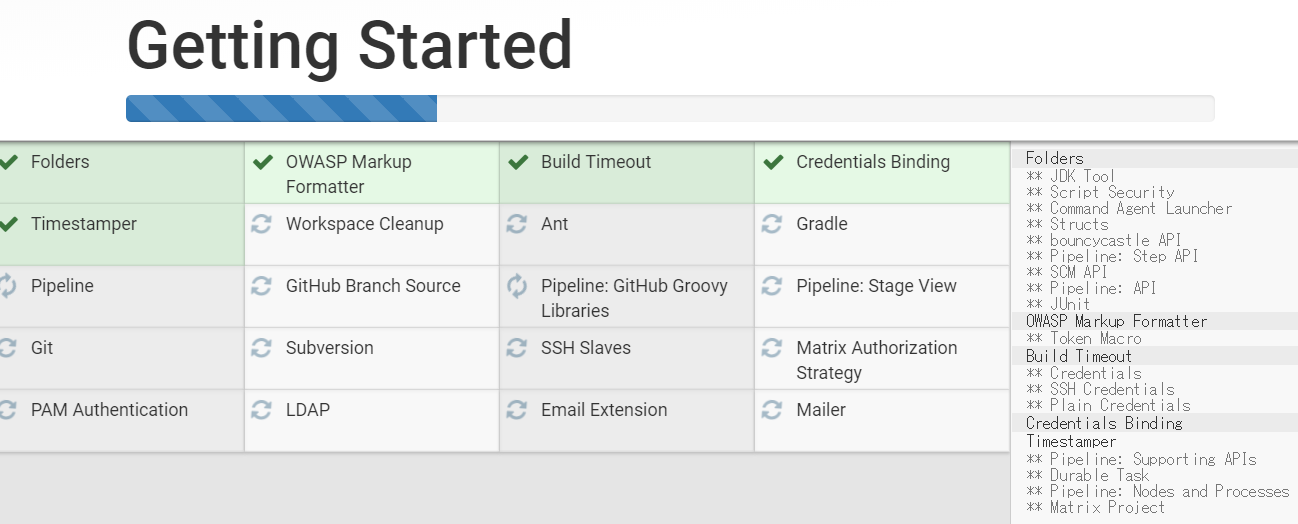
Task: Select OWASP Markup Formatter in install log
Action: point(1116,321)
